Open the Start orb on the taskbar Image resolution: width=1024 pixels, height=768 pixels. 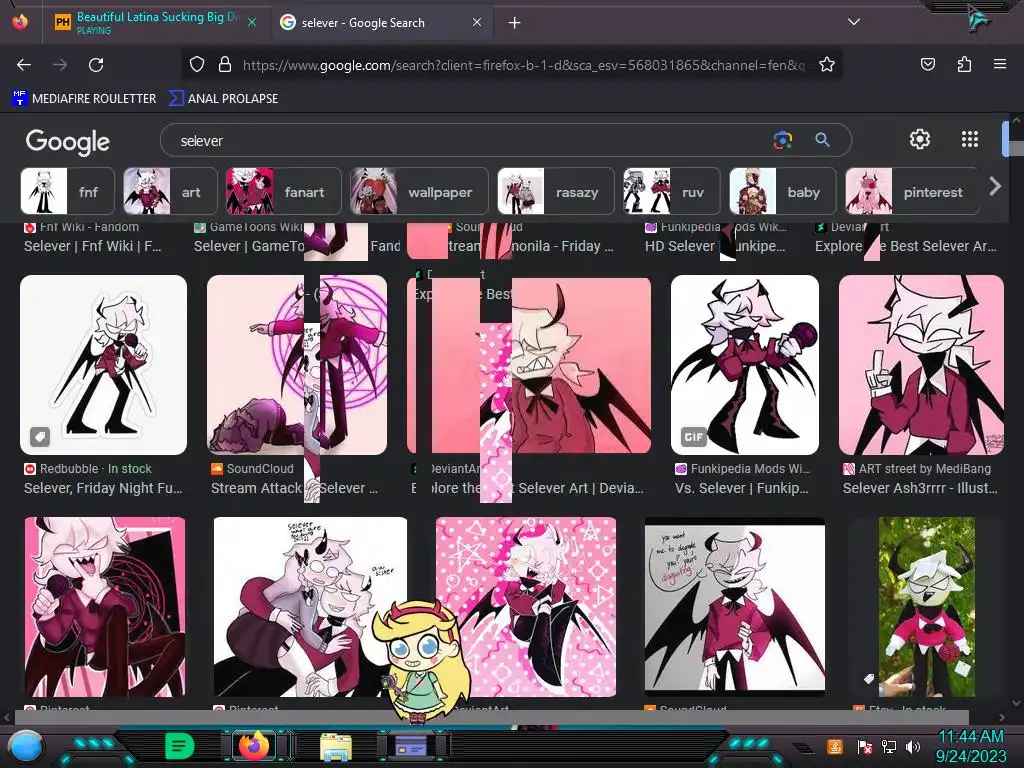(x=25, y=747)
